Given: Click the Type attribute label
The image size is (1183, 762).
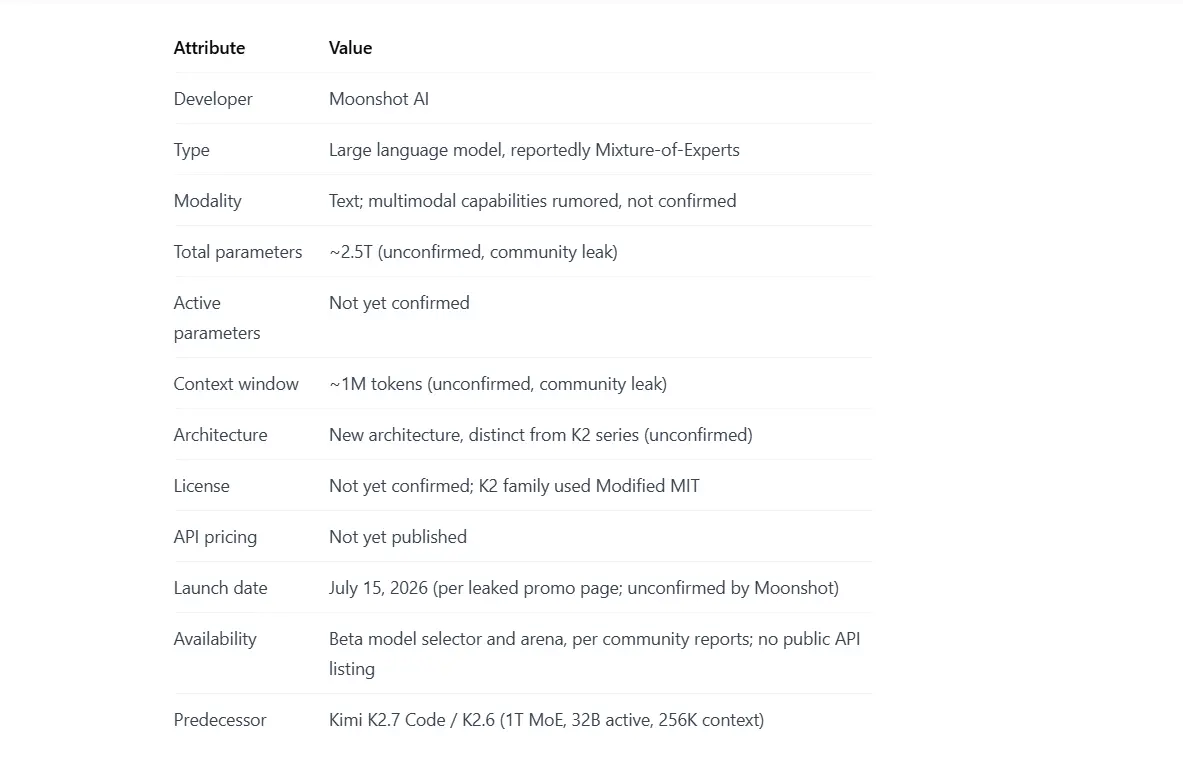Looking at the screenshot, I should [x=192, y=150].
